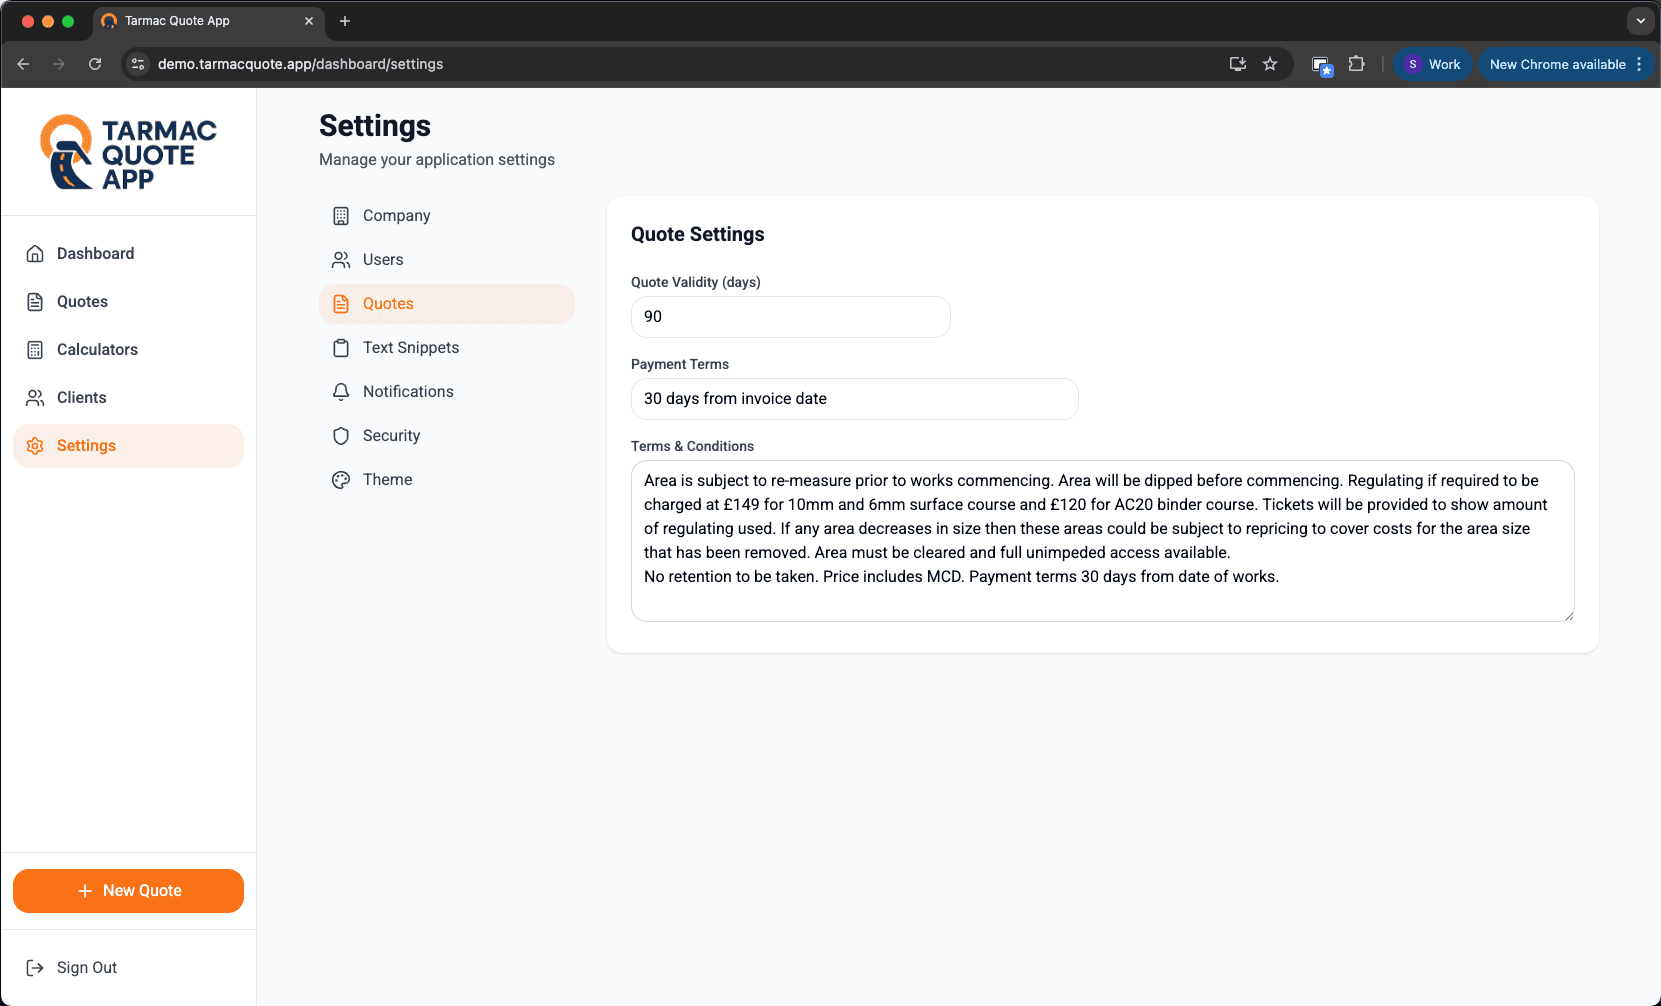
Task: Click the New Quote button
Action: coord(128,891)
